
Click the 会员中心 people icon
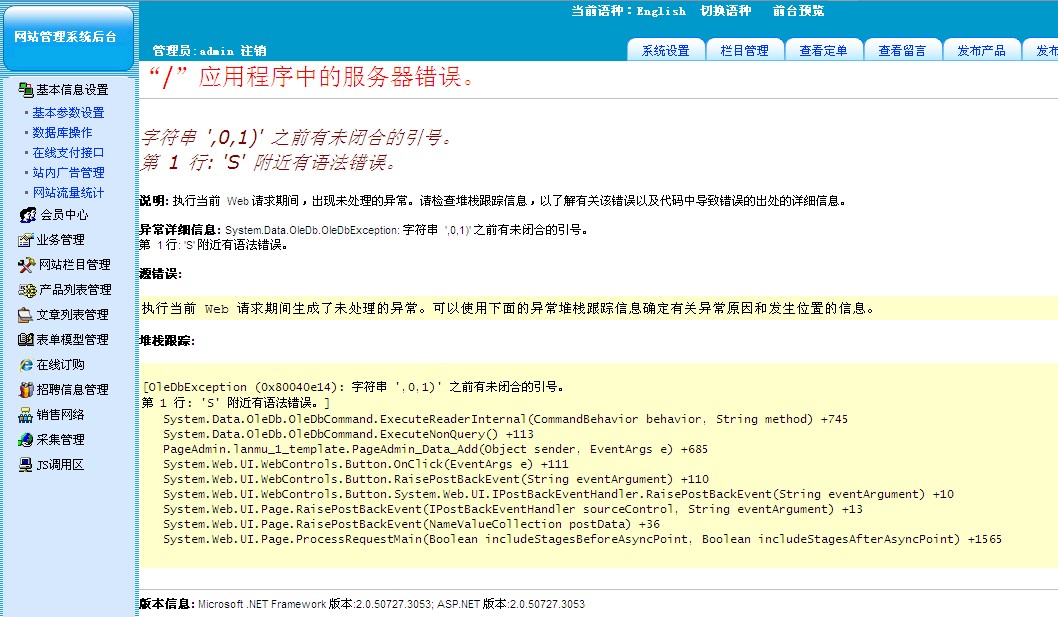28,215
